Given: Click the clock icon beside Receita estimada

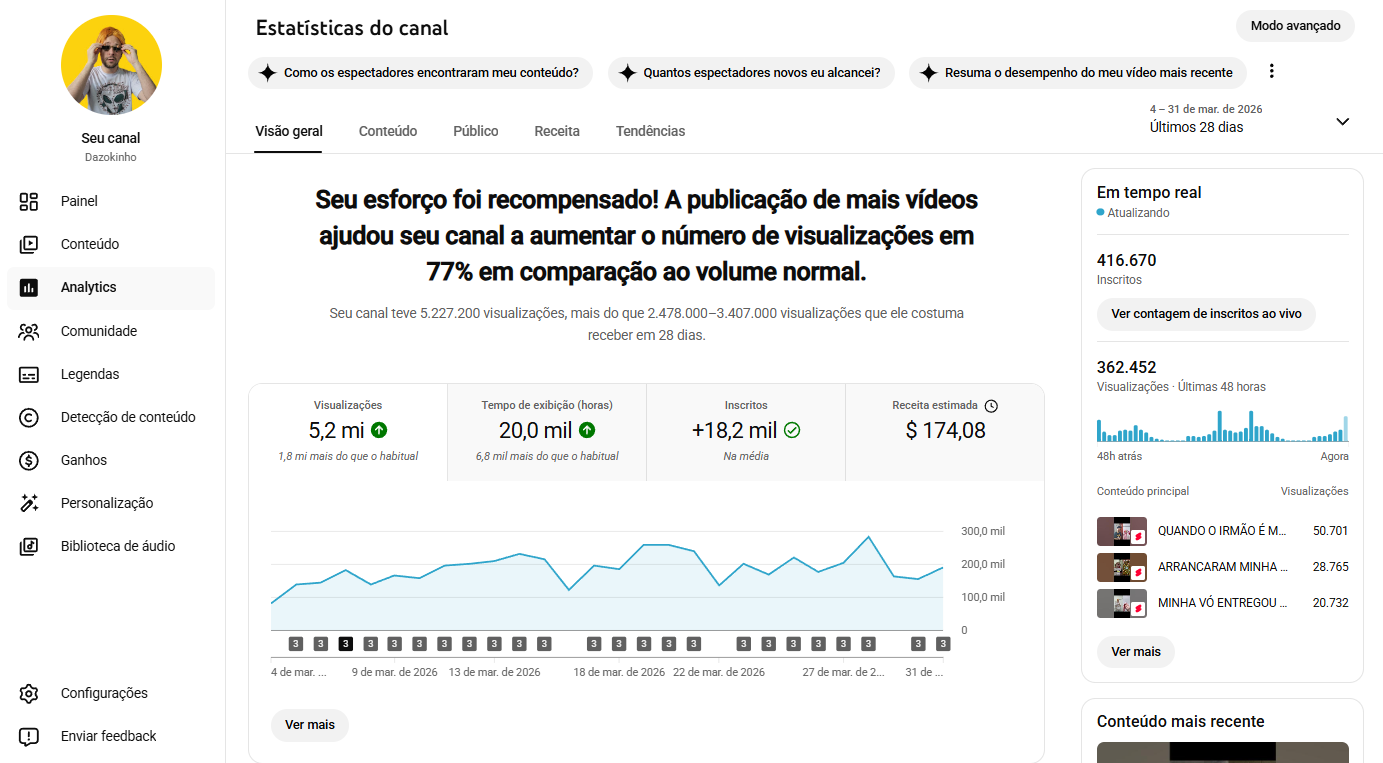Looking at the screenshot, I should (x=991, y=406).
